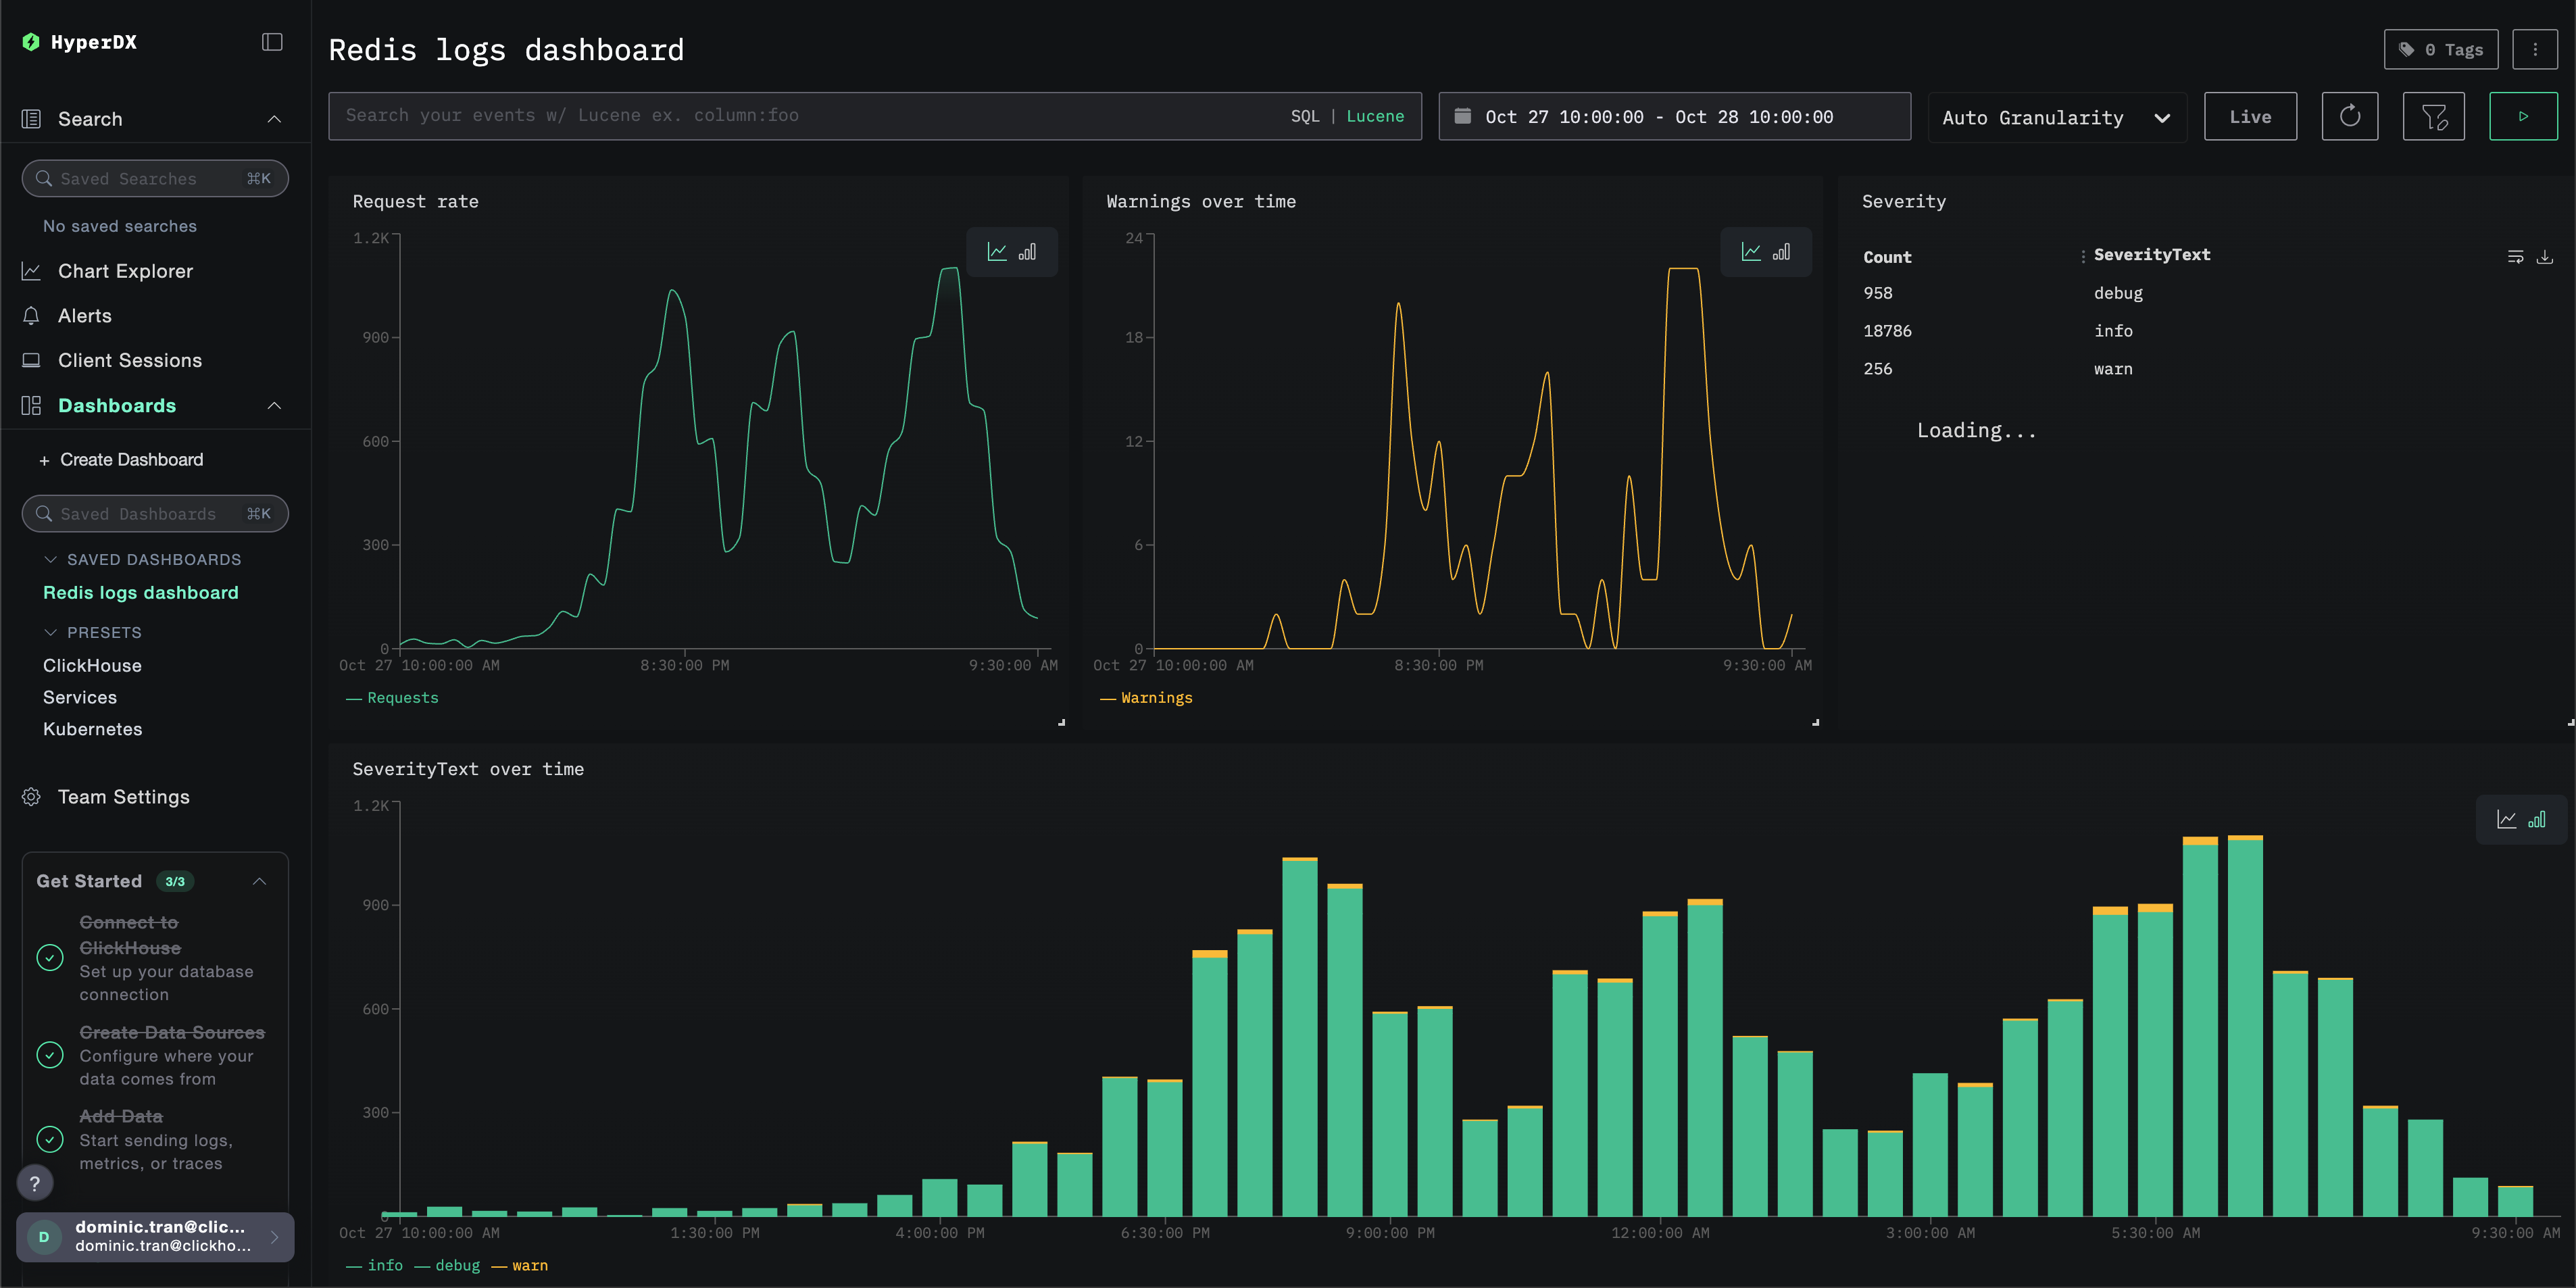2576x1288 pixels.
Task: Open the dashboard three-dot options menu
Action: (x=2536, y=48)
